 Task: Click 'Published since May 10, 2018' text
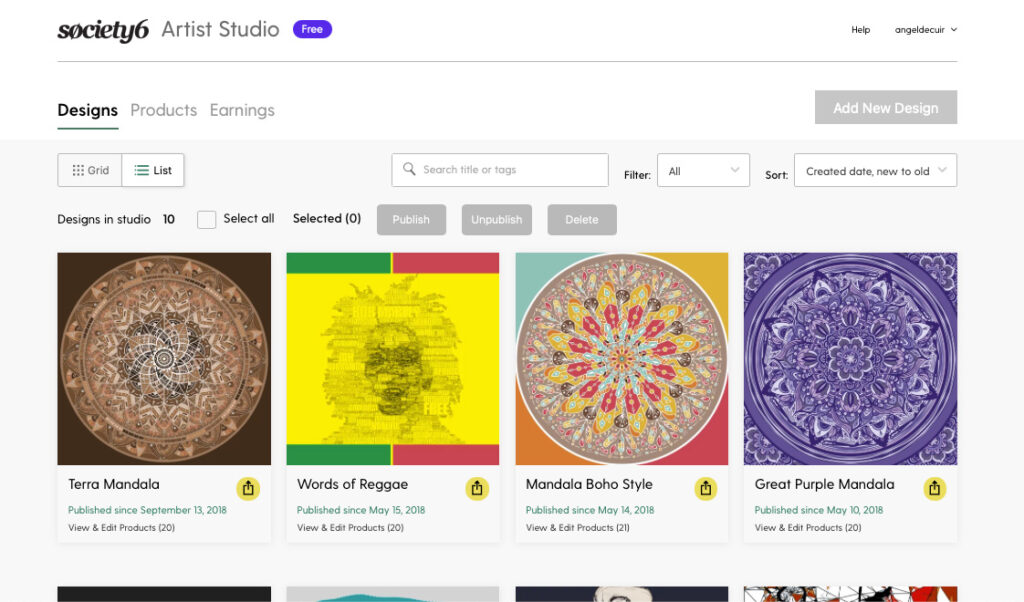click(x=818, y=510)
